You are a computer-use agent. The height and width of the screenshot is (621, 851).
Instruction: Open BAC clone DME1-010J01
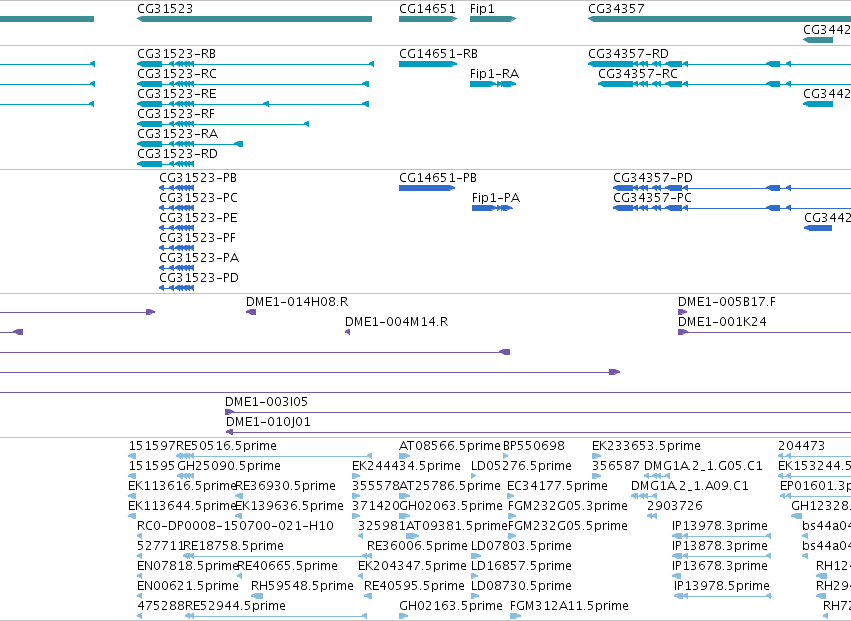point(268,422)
